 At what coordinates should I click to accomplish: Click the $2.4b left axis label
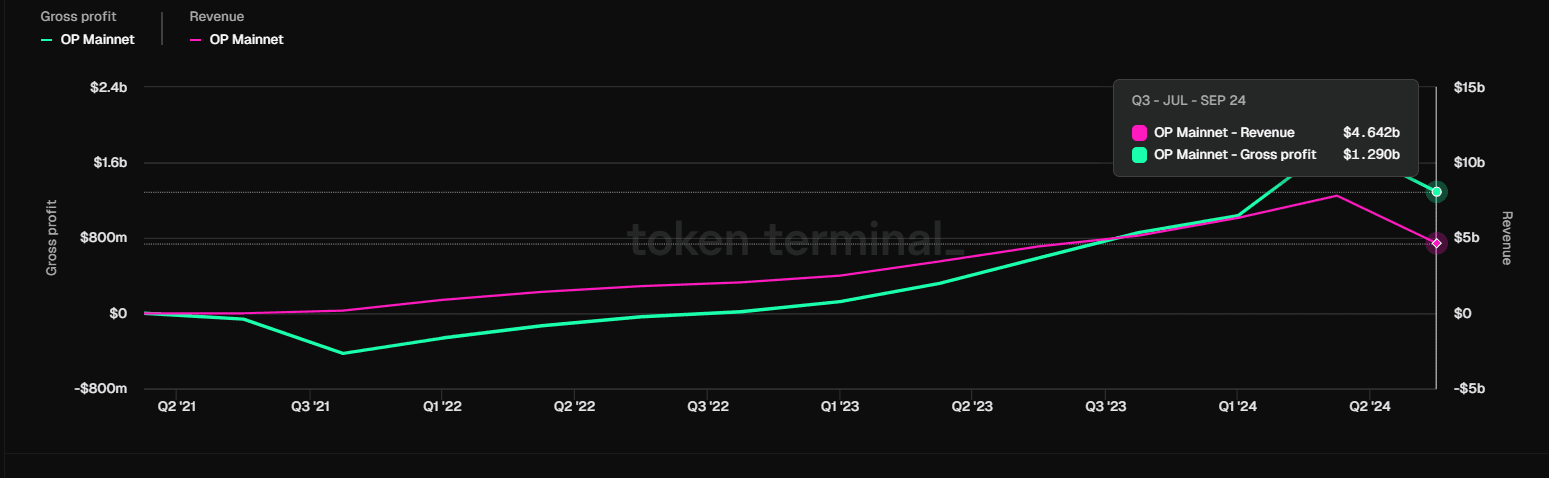pos(109,88)
